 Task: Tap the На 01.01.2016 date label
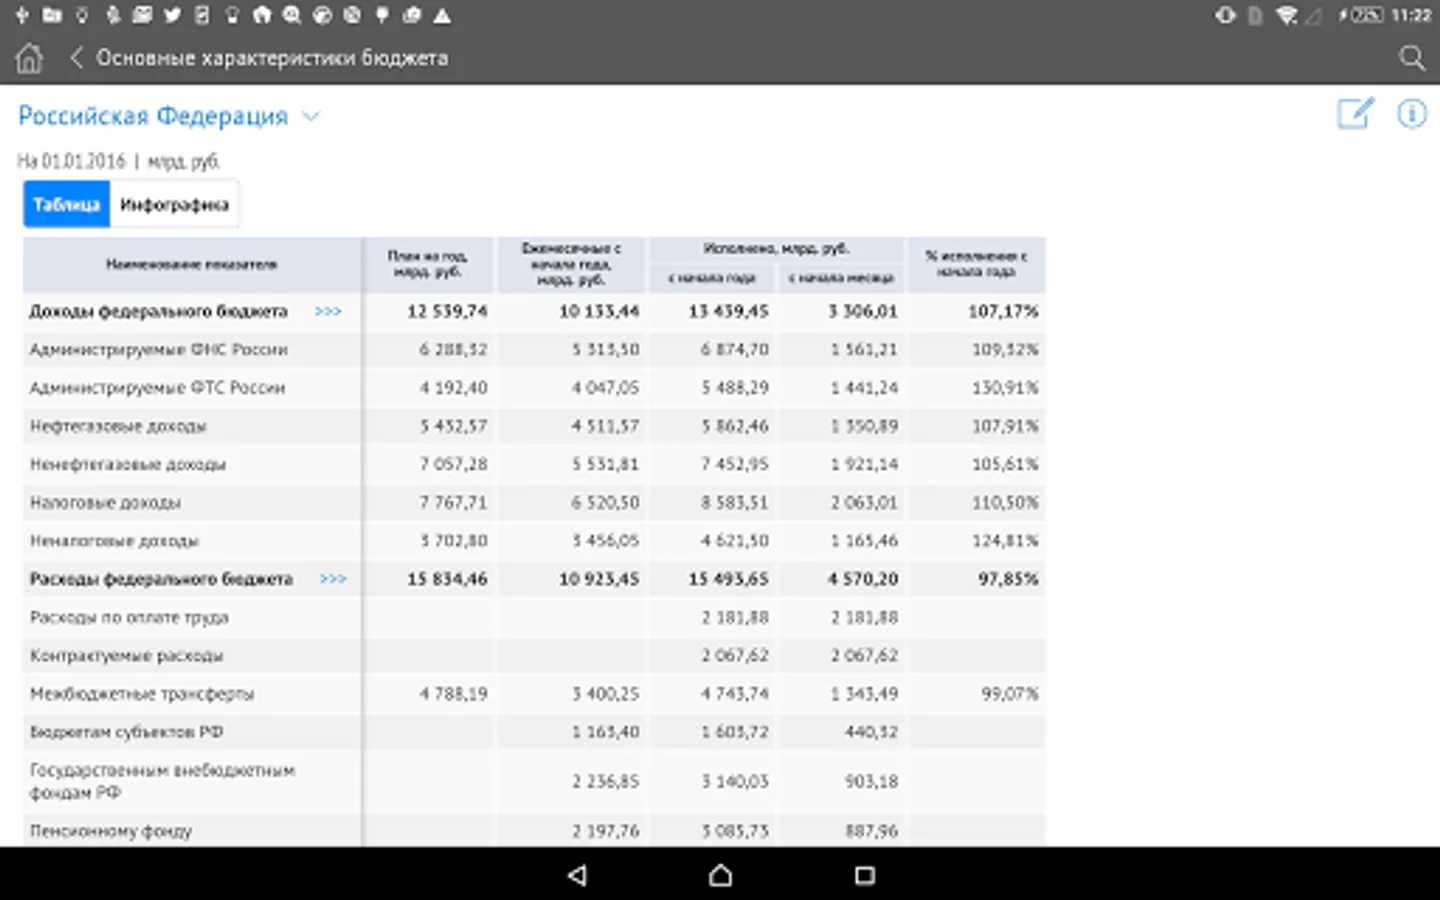[x=71, y=161]
